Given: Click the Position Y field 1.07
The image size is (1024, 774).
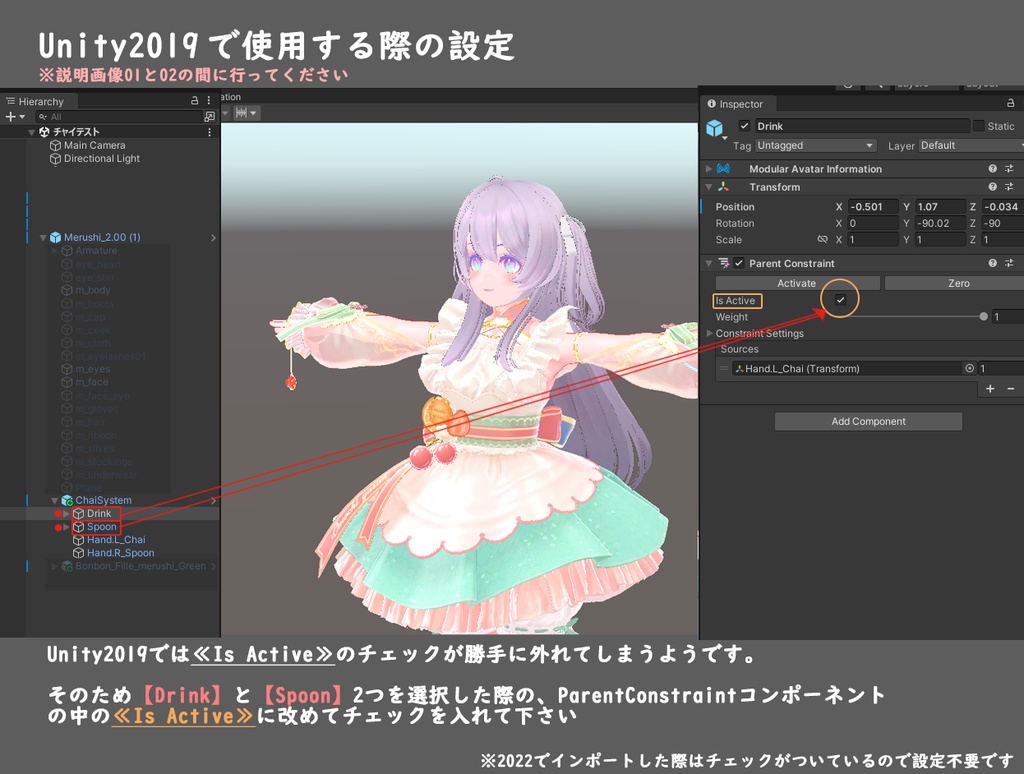Looking at the screenshot, I should pos(940,206).
